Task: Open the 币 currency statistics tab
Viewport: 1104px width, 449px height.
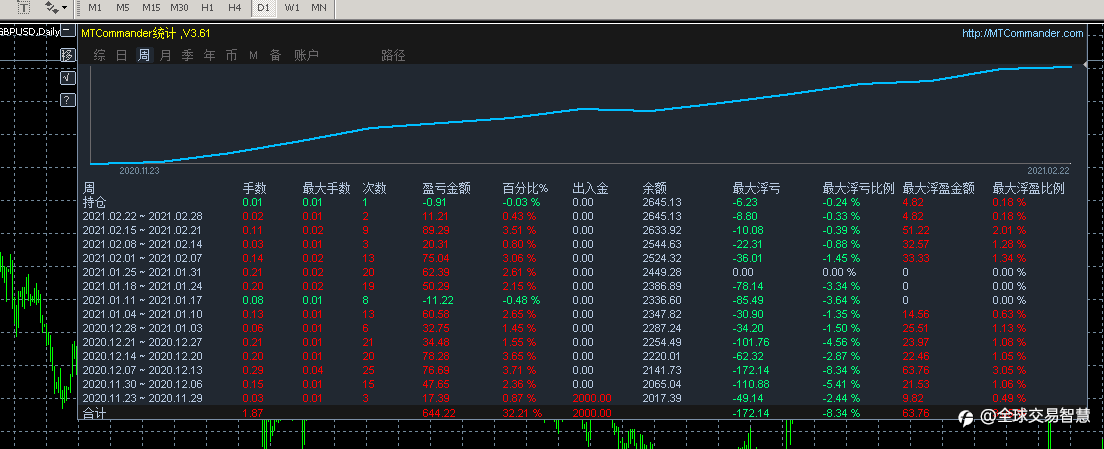Action: [231, 56]
